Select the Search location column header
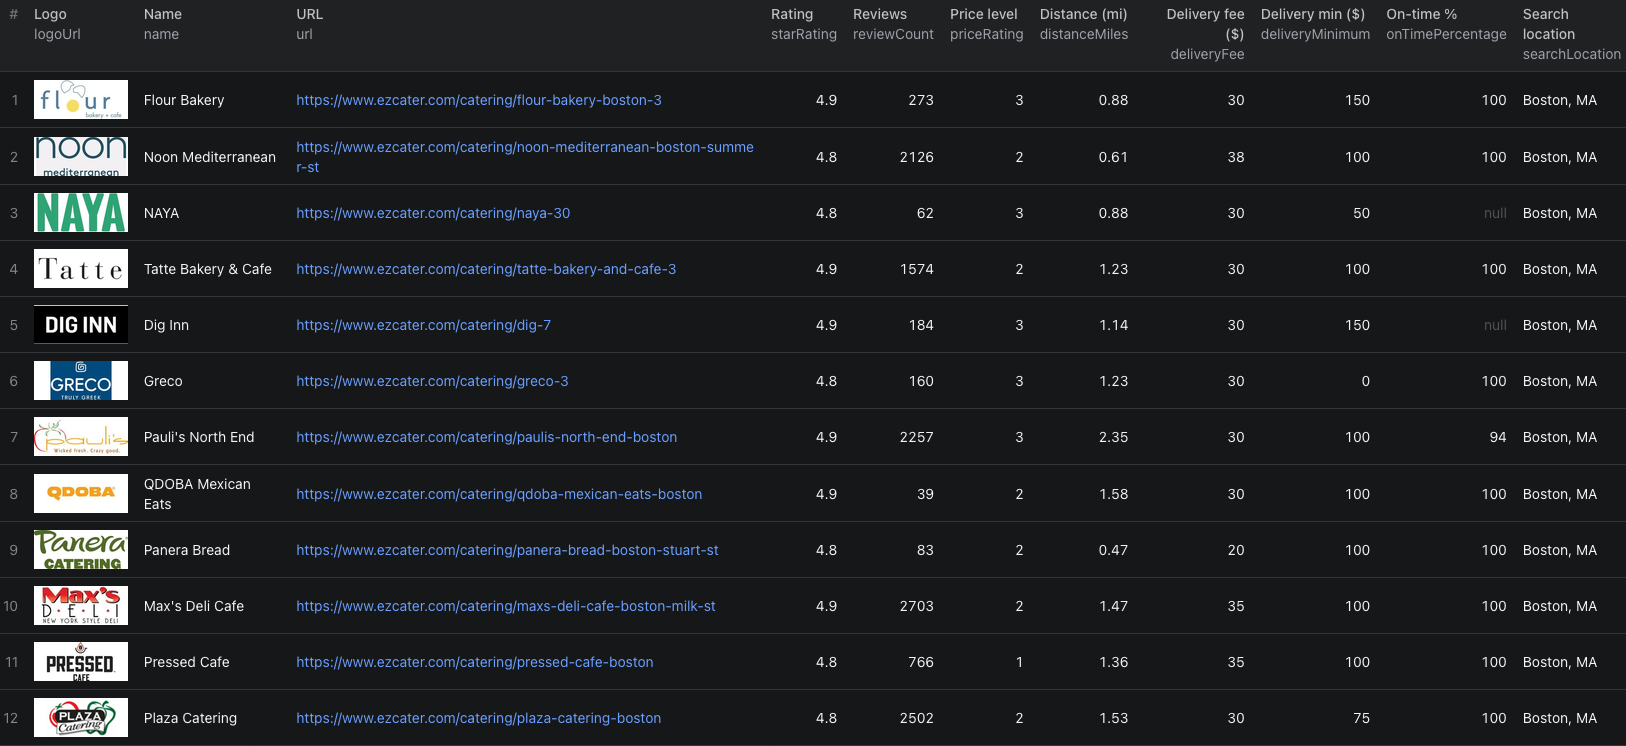Viewport: 1626px width, 746px height. click(x=1572, y=34)
